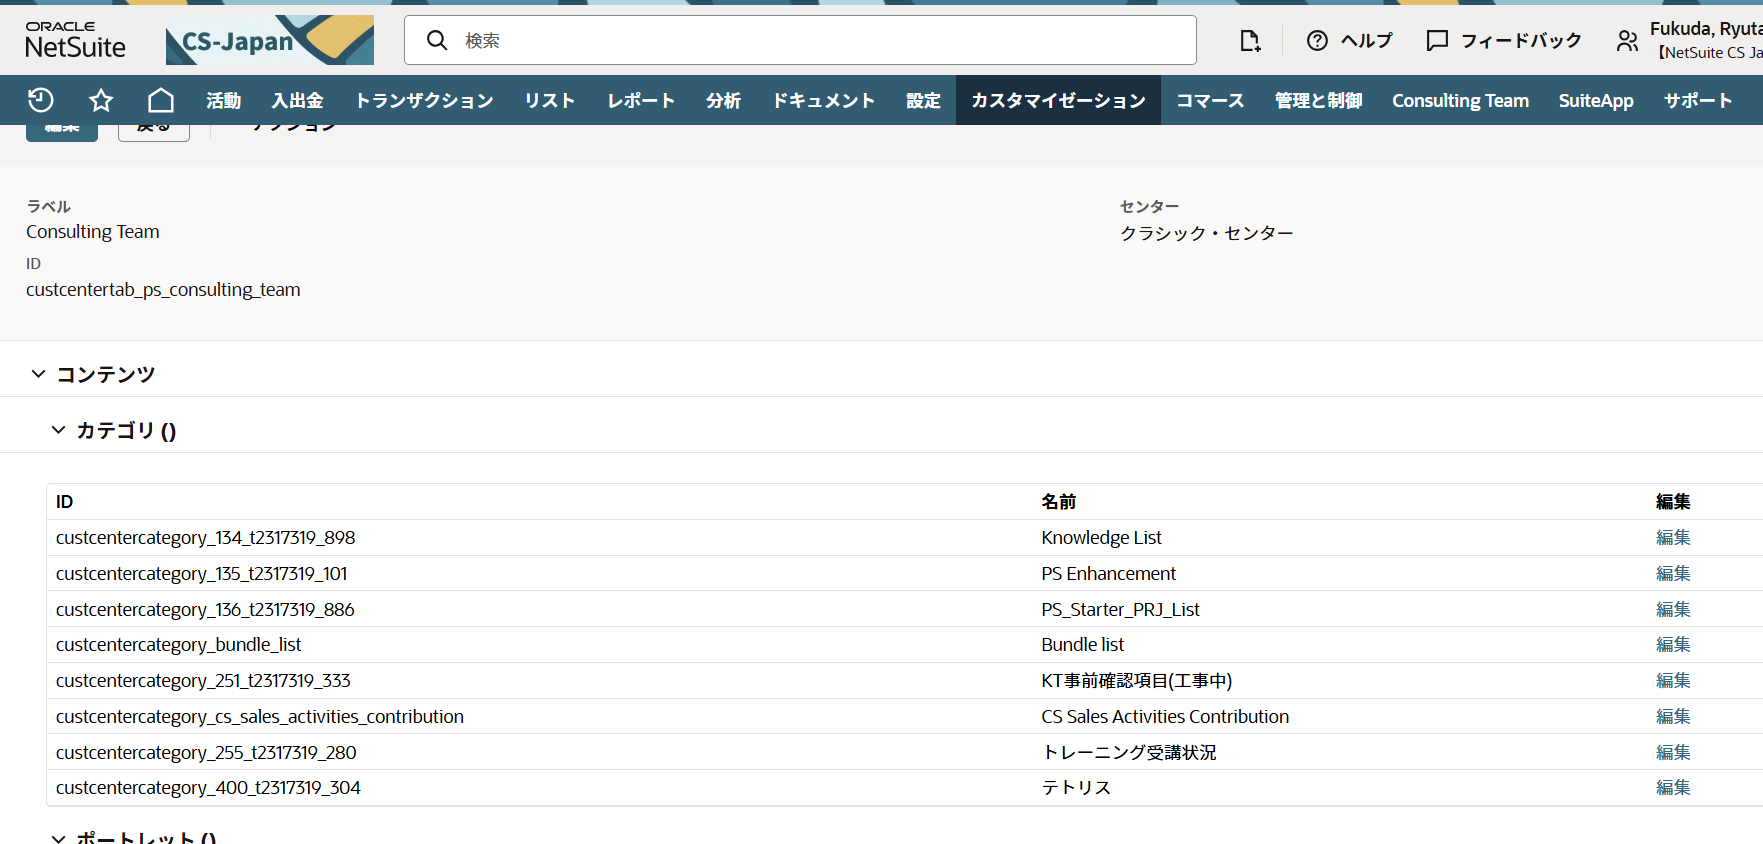The image size is (1763, 844).
Task: Open the 分析 menu
Action: pos(724,100)
